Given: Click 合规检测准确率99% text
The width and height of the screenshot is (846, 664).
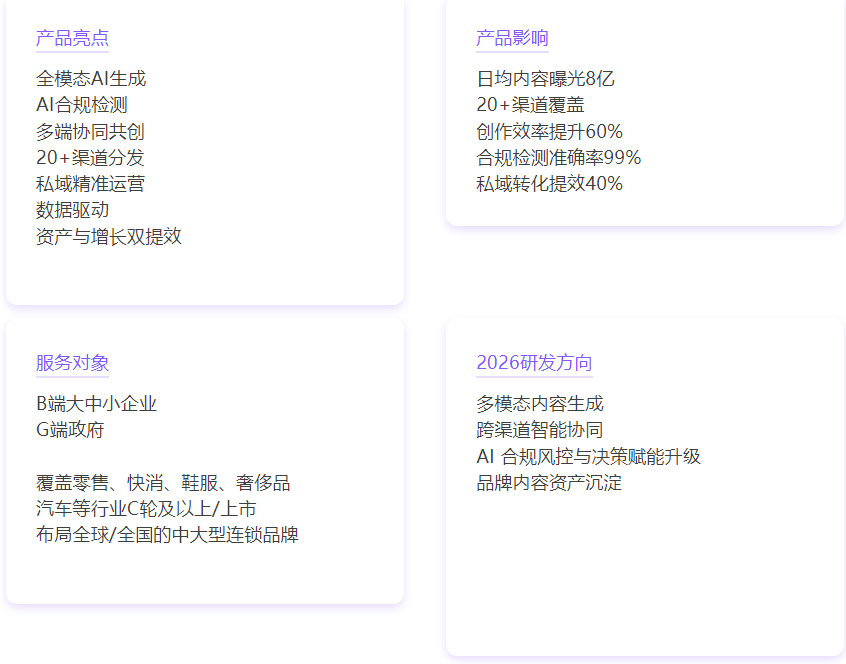Looking at the screenshot, I should click(558, 157).
